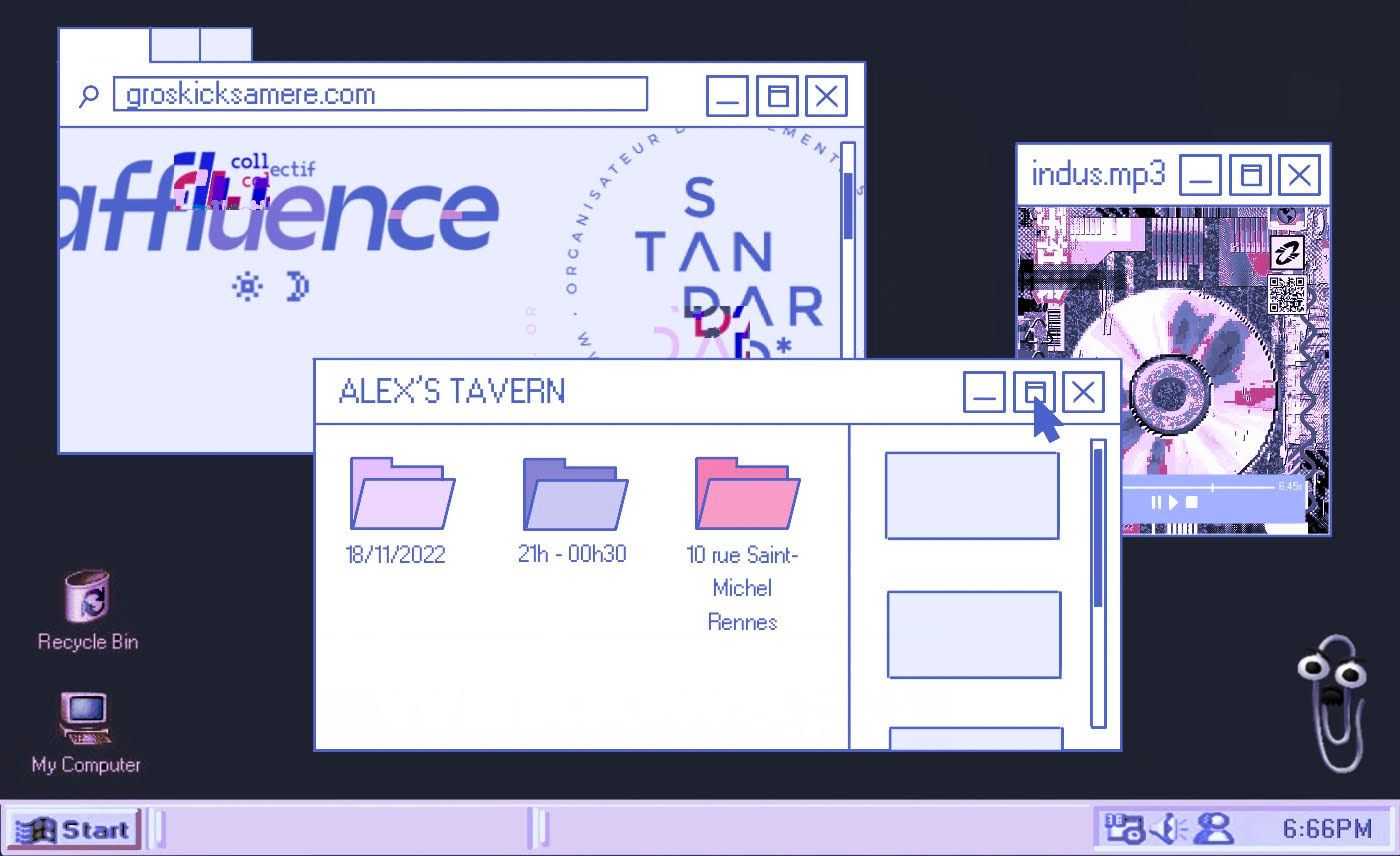Minimize the indus.mp3 player window
The width and height of the screenshot is (1400, 856).
tap(1200, 175)
